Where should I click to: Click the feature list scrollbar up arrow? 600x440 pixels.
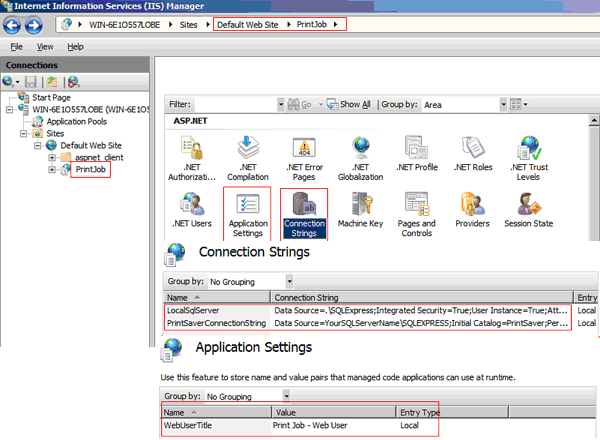point(594,121)
